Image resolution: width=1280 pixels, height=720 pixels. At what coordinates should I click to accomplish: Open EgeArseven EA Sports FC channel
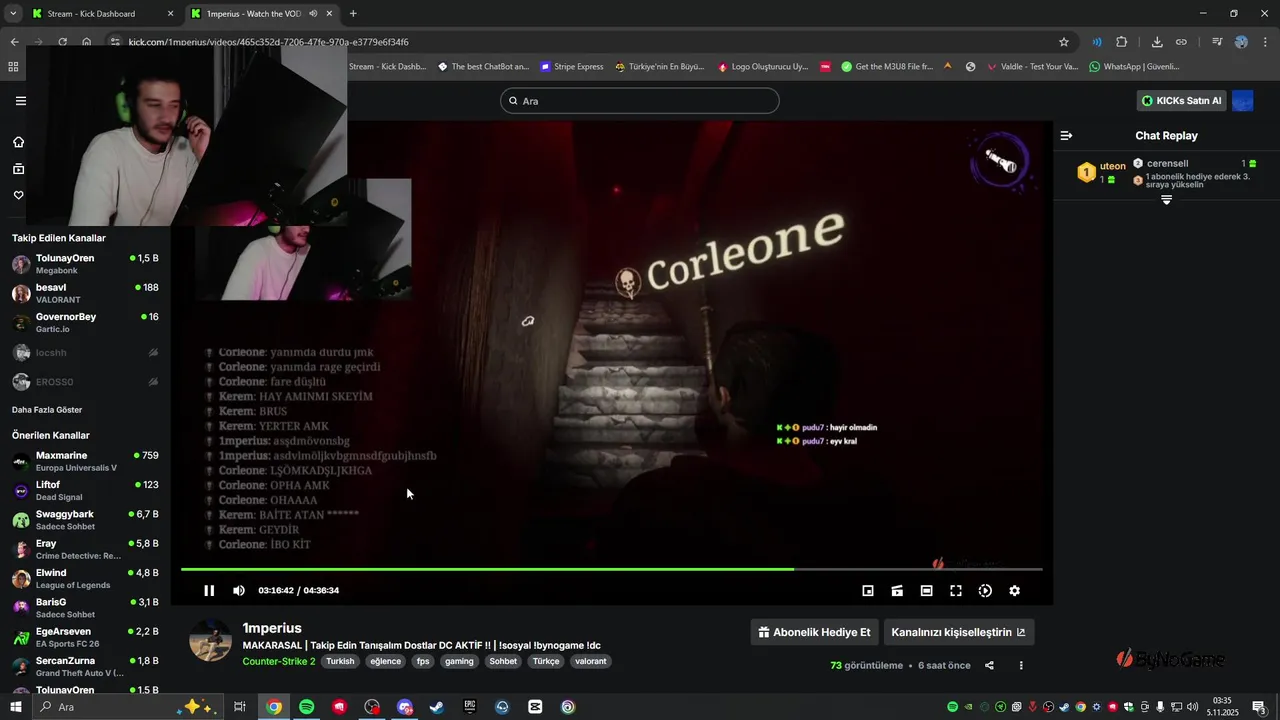pyautogui.click(x=85, y=637)
